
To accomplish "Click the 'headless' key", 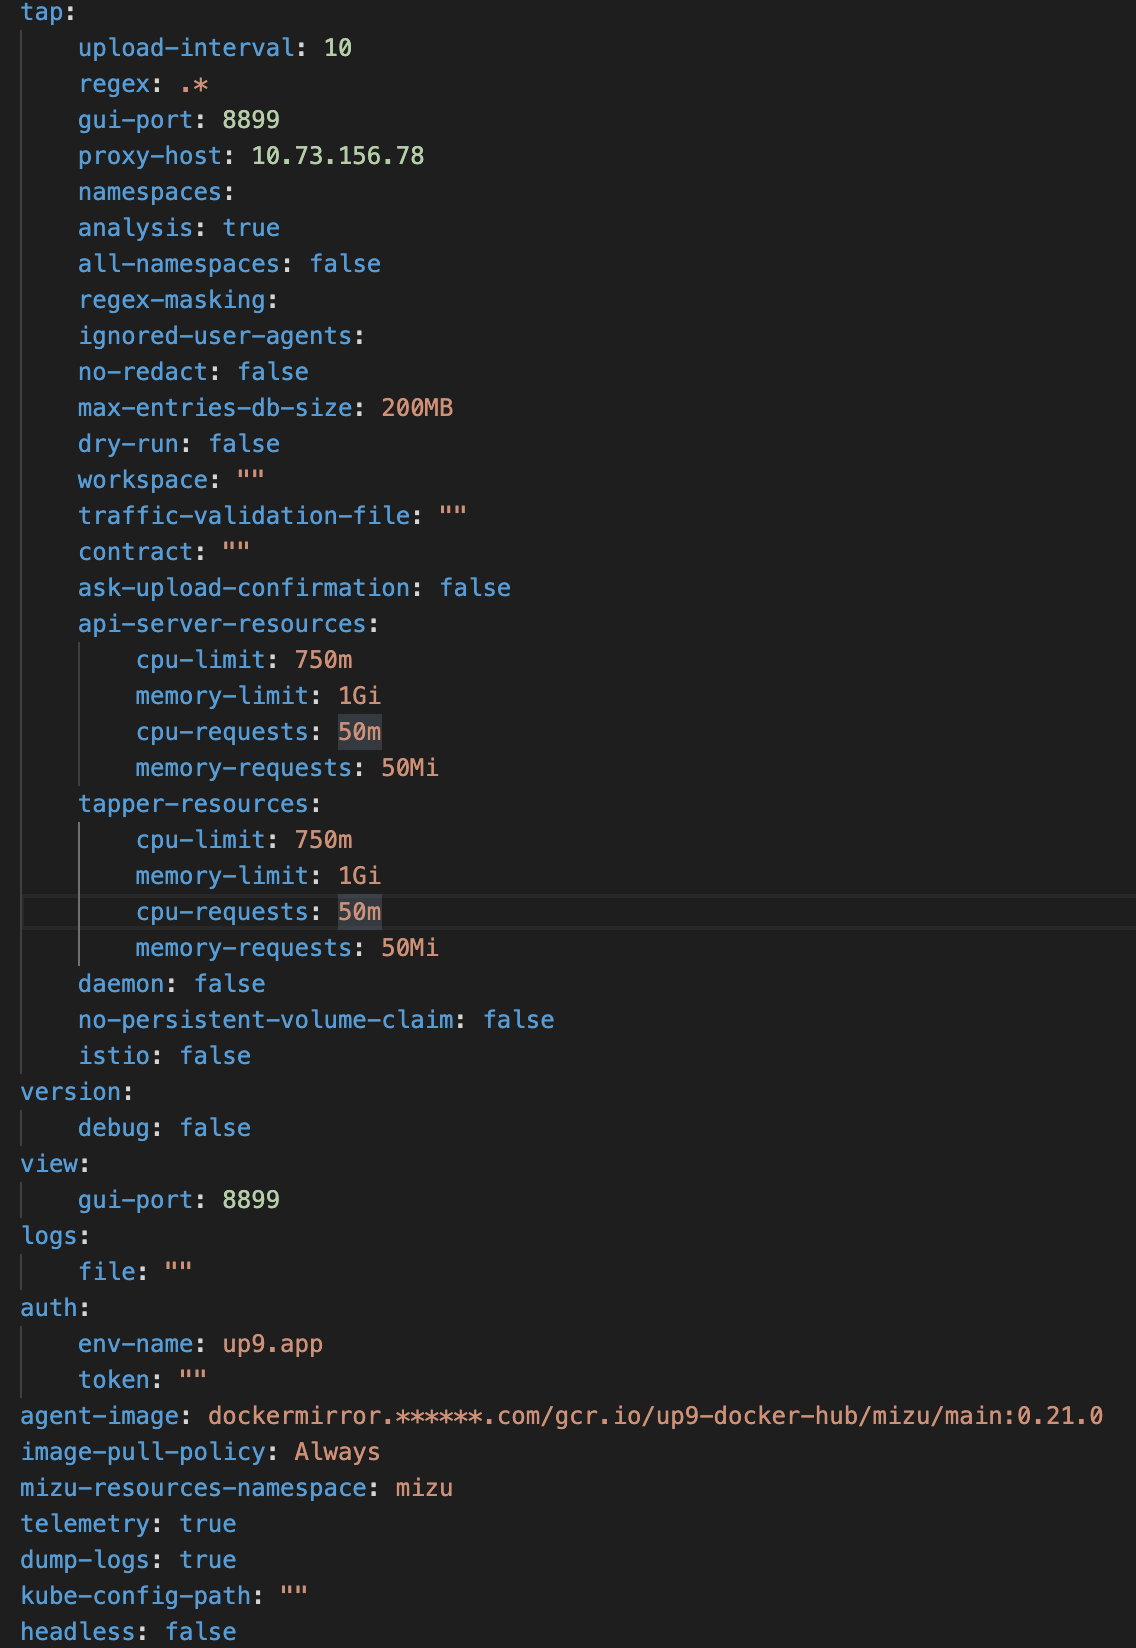I will point(79,1632).
